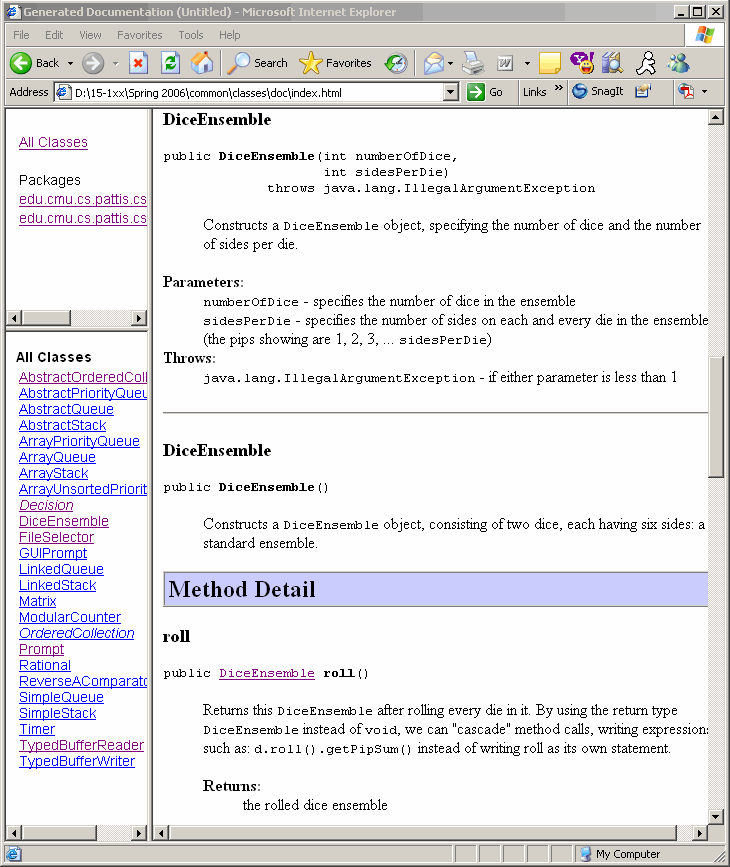The height and width of the screenshot is (867, 730).
Task: Open the Tools menu
Action: (x=190, y=35)
